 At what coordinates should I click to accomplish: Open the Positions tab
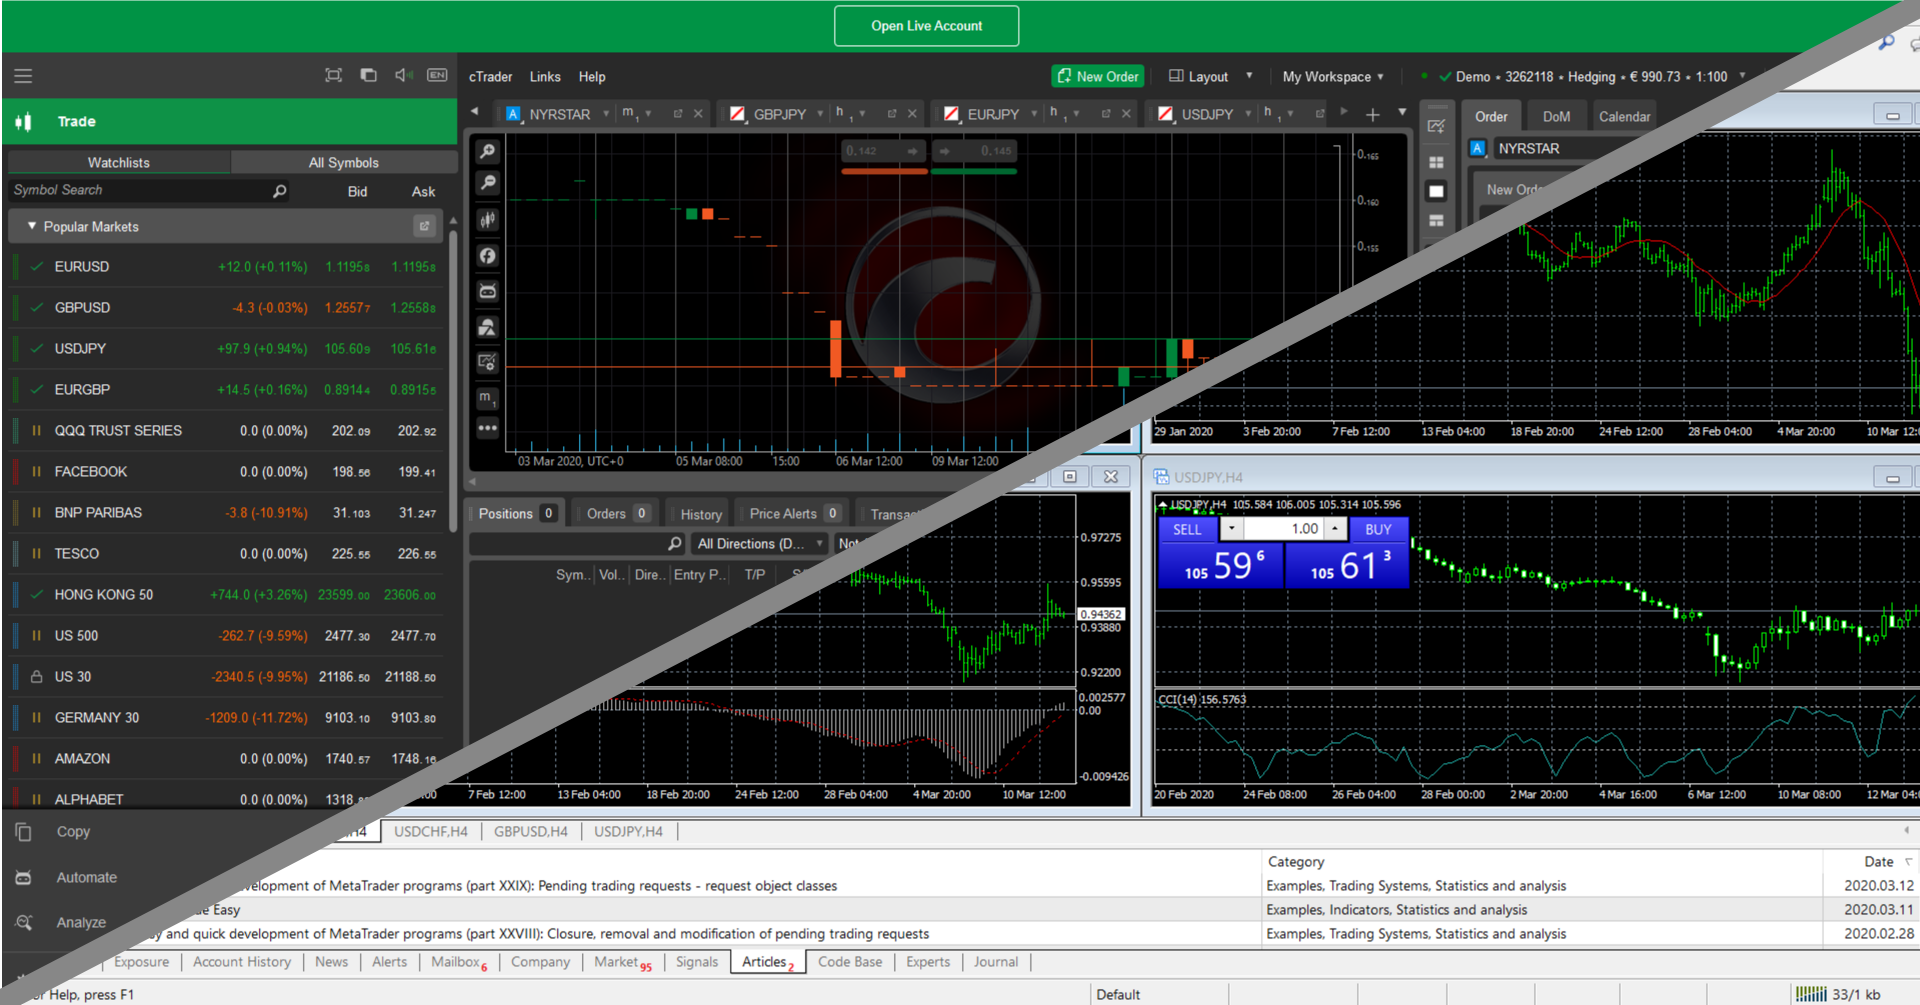(x=516, y=513)
